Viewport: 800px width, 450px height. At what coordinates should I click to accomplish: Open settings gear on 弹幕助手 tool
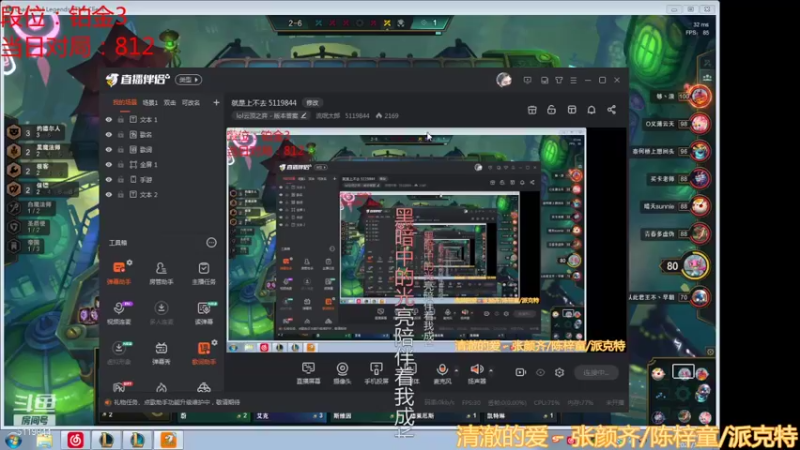click(x=130, y=262)
